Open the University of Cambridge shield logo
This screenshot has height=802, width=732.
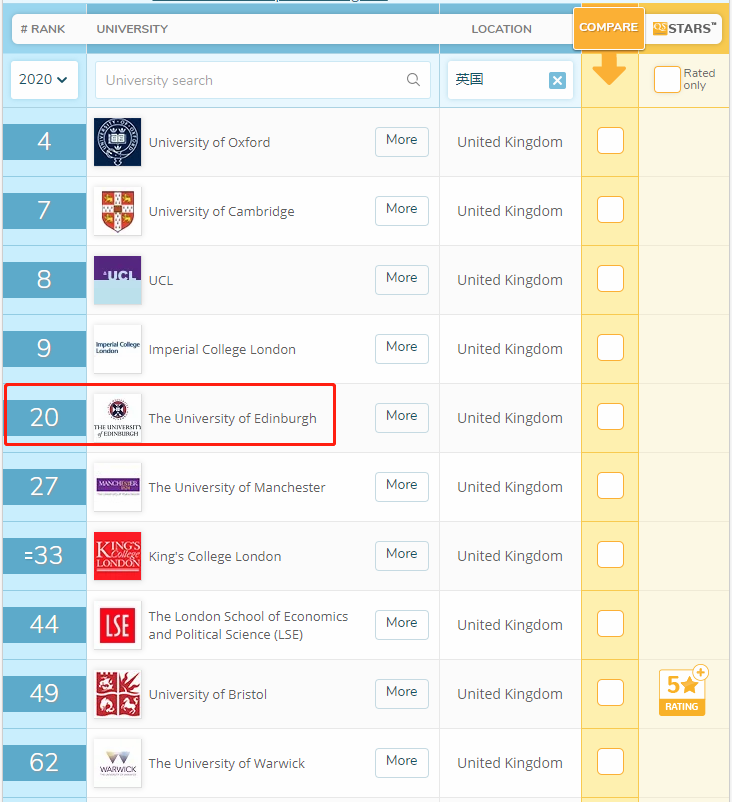pos(118,211)
